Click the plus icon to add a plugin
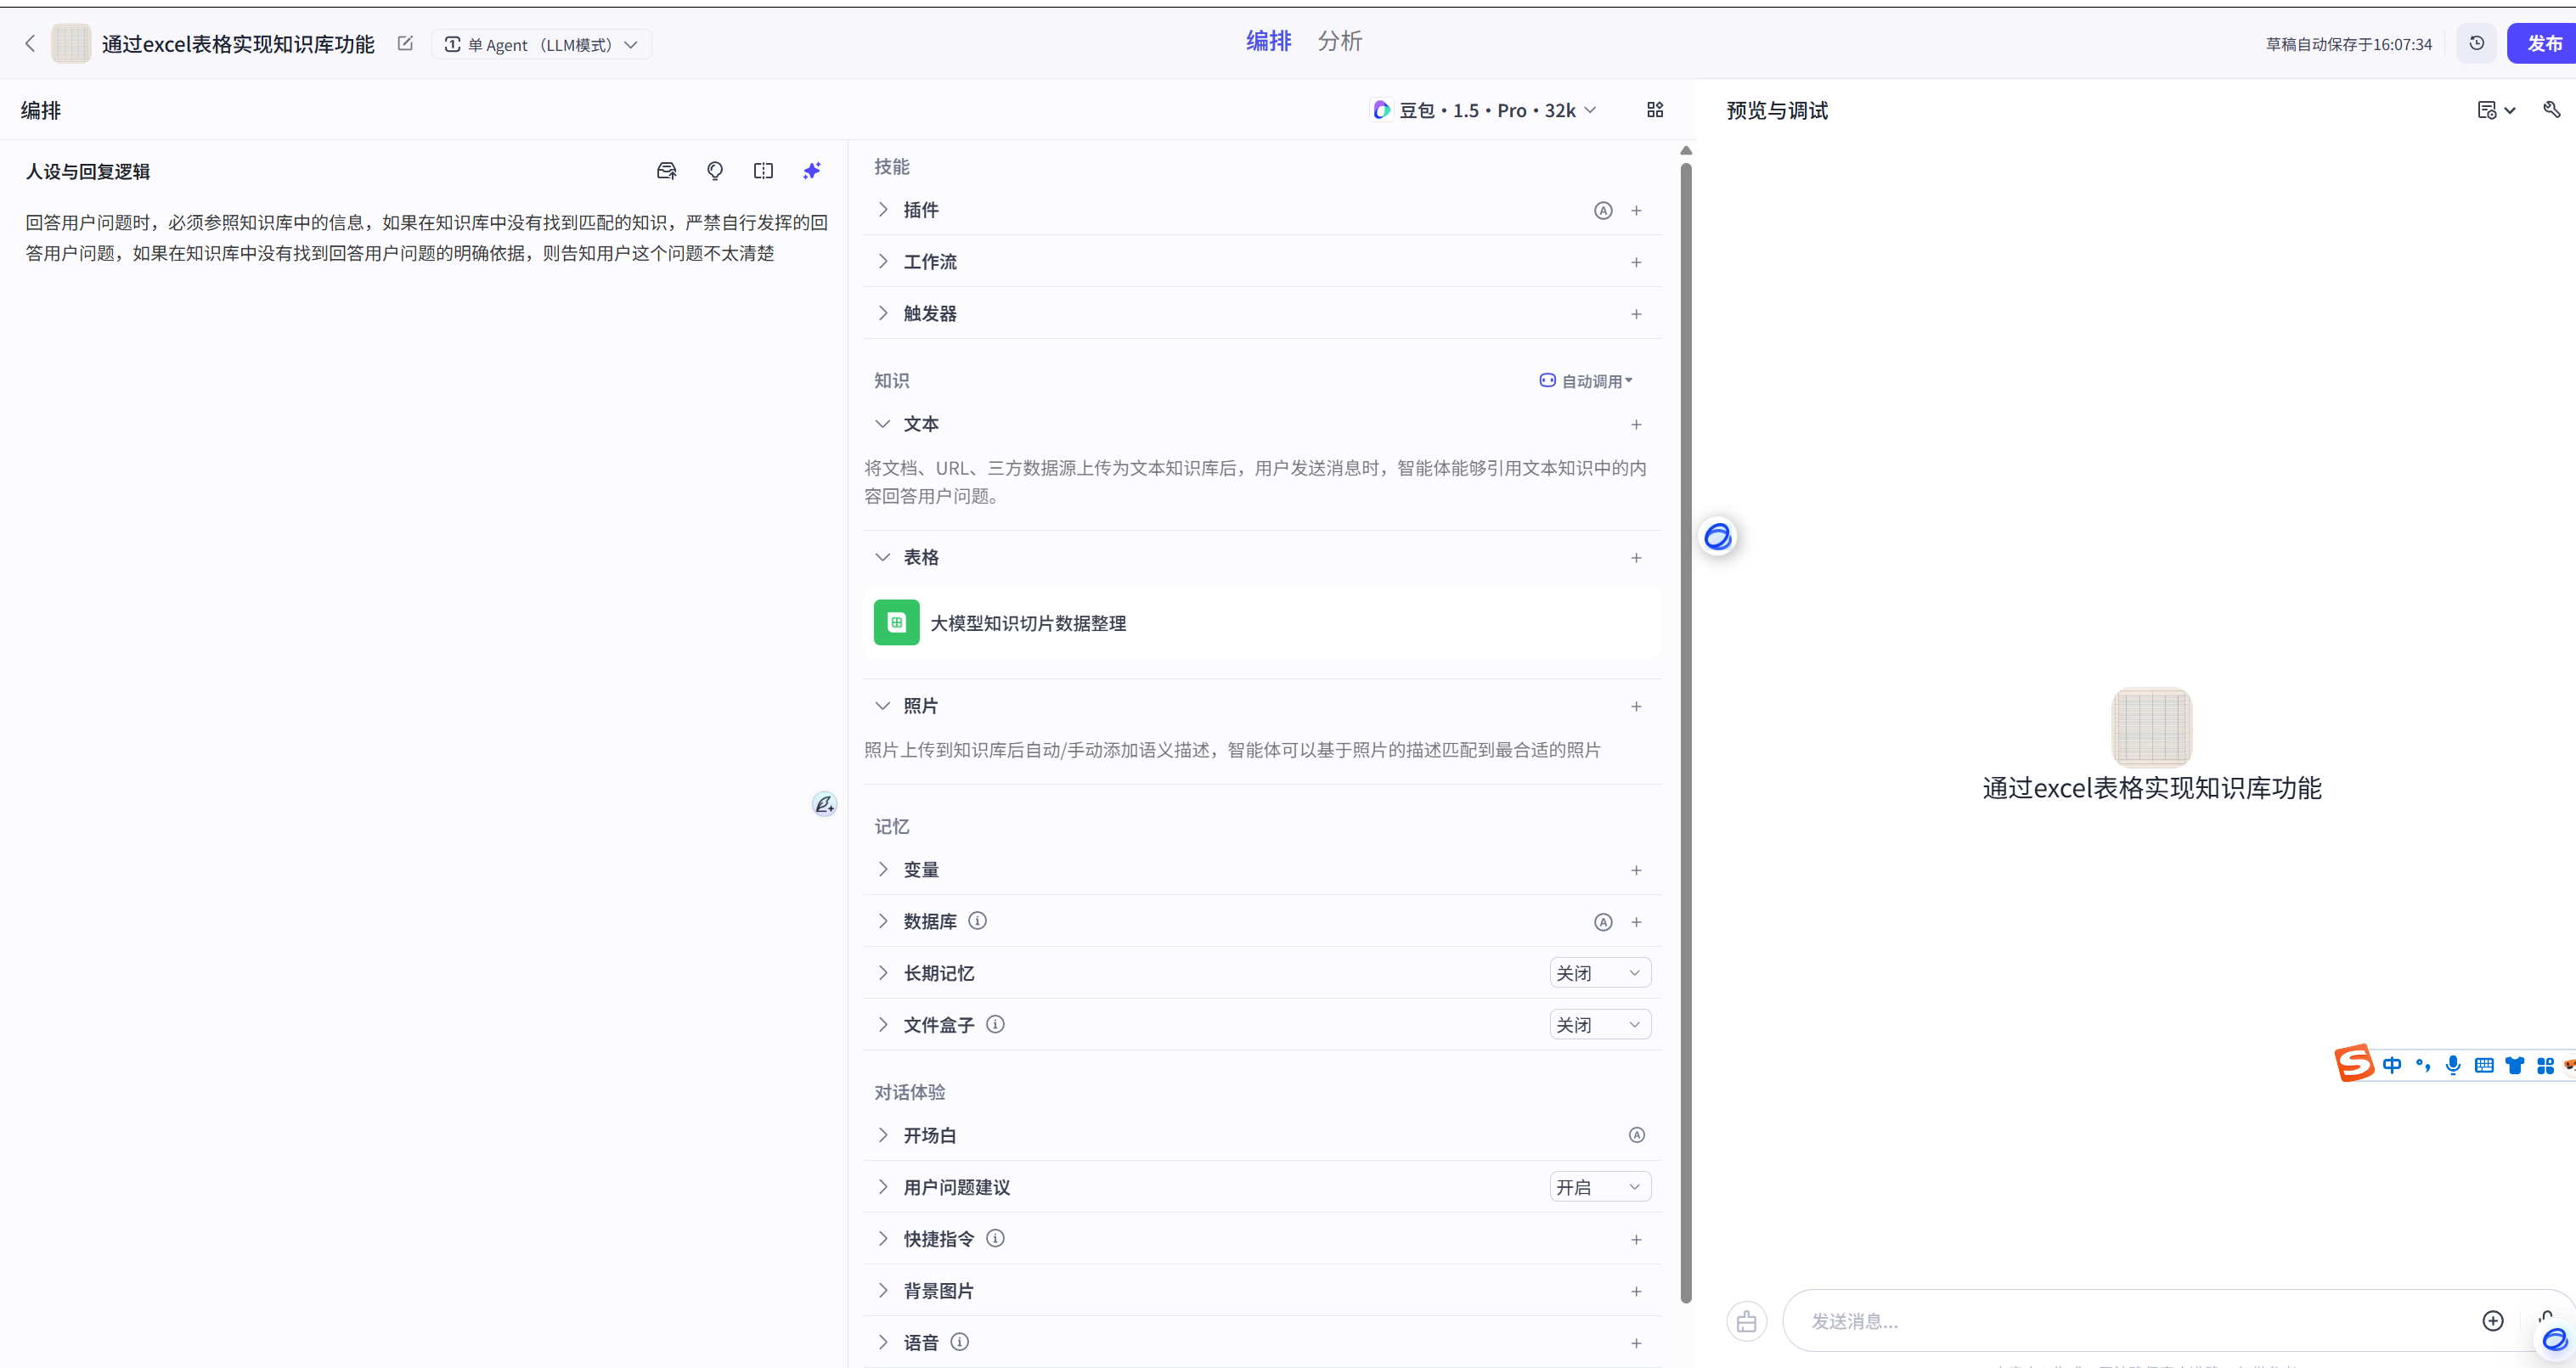Screen dimensions: 2576x1368 pos(1636,211)
